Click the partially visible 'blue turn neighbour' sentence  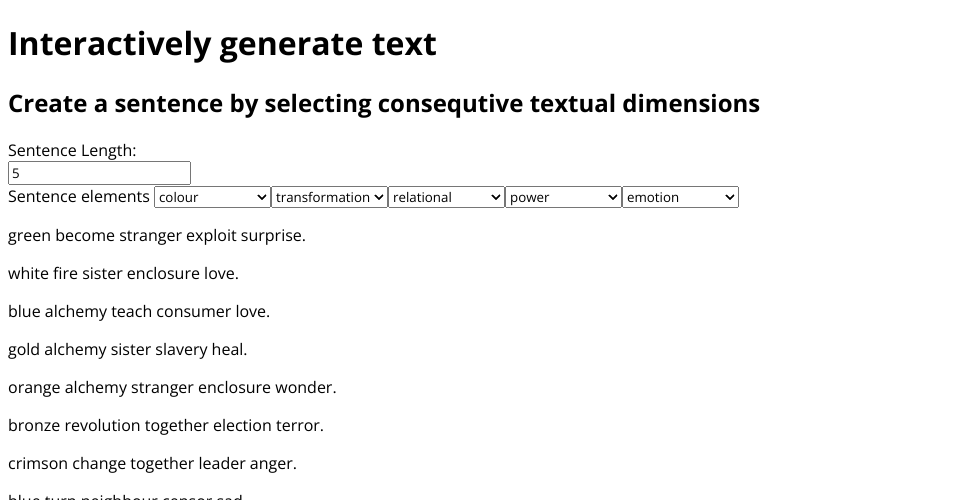125,495
